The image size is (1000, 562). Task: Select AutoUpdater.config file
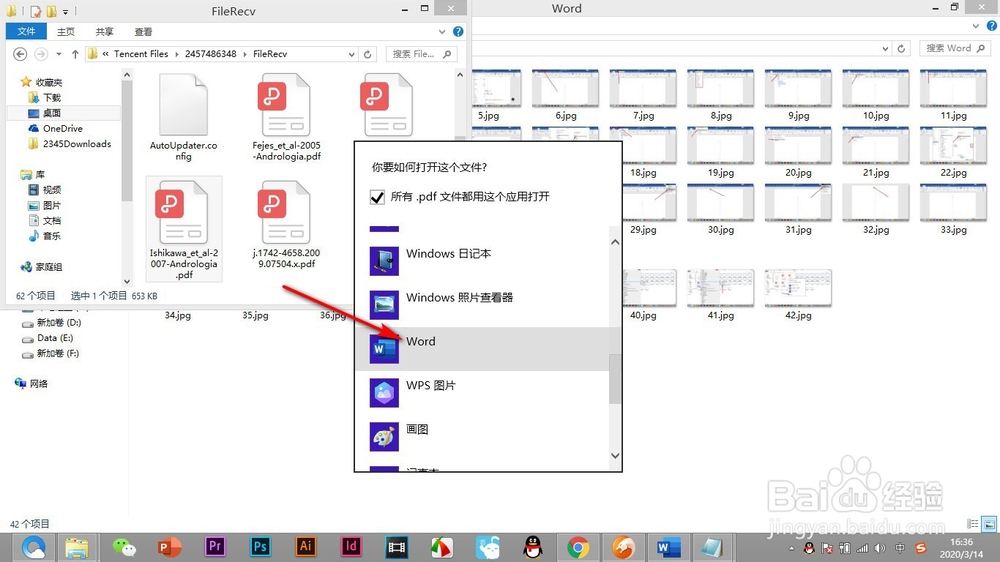point(184,117)
